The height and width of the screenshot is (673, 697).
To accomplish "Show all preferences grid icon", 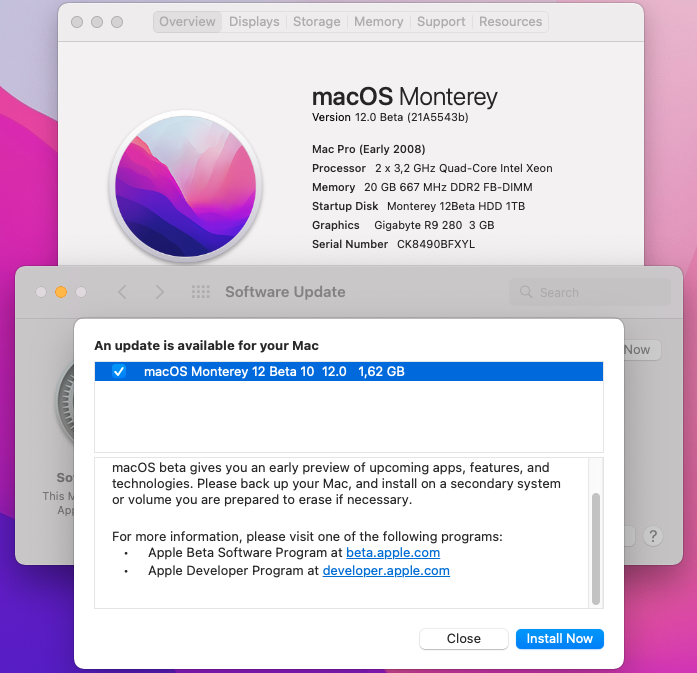I will [x=200, y=292].
